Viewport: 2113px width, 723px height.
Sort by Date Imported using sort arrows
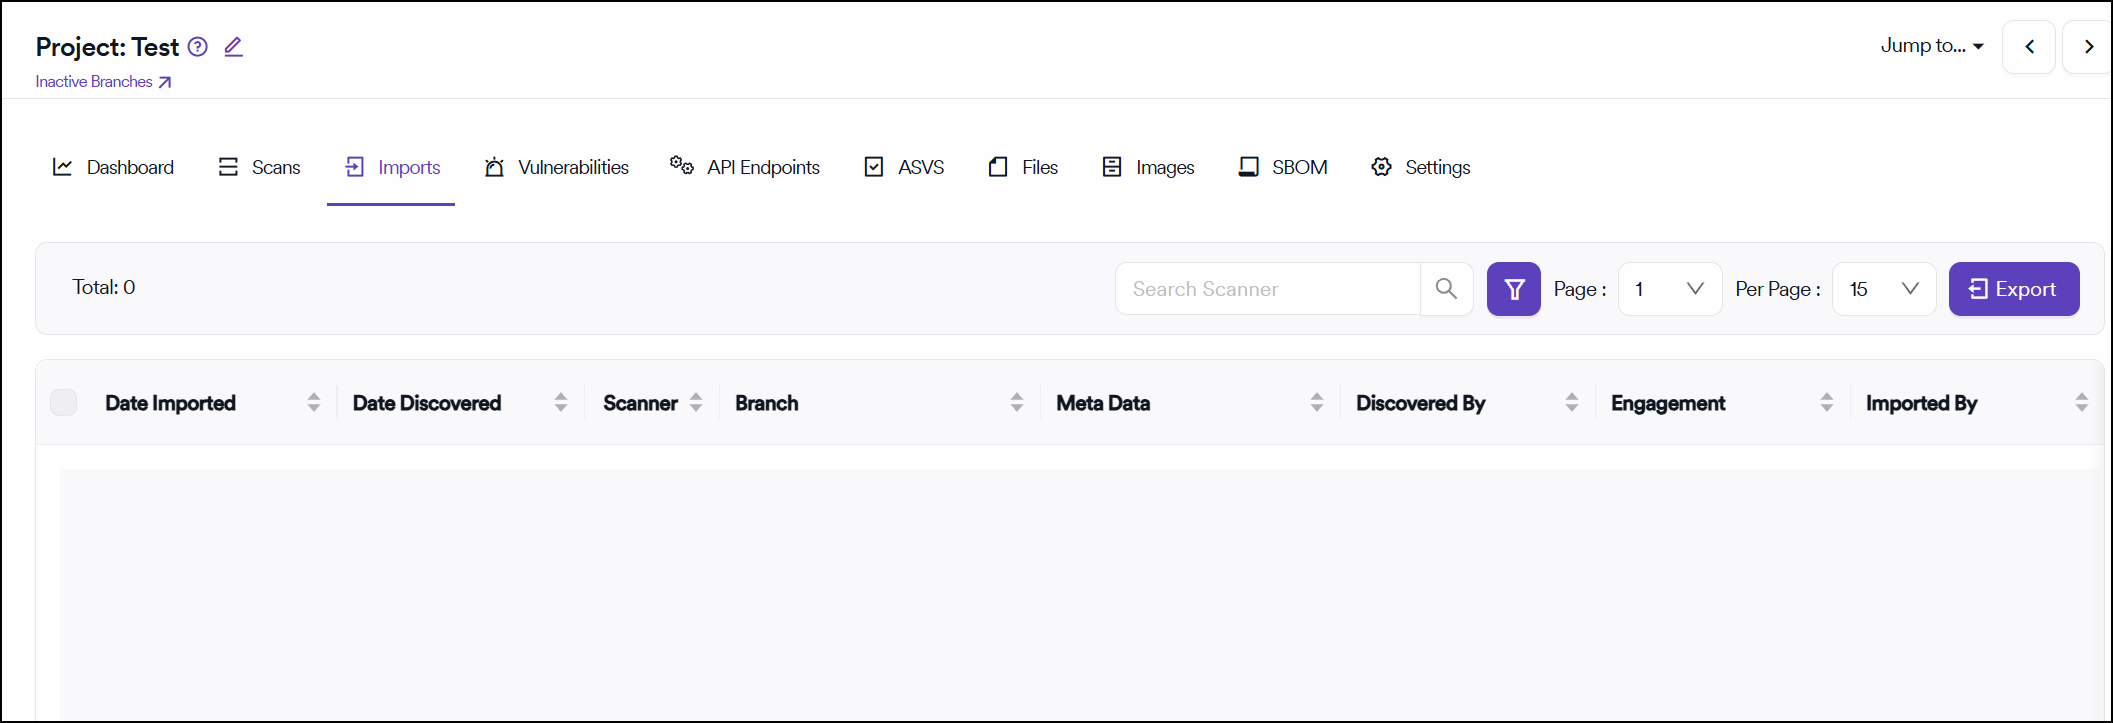click(x=314, y=403)
